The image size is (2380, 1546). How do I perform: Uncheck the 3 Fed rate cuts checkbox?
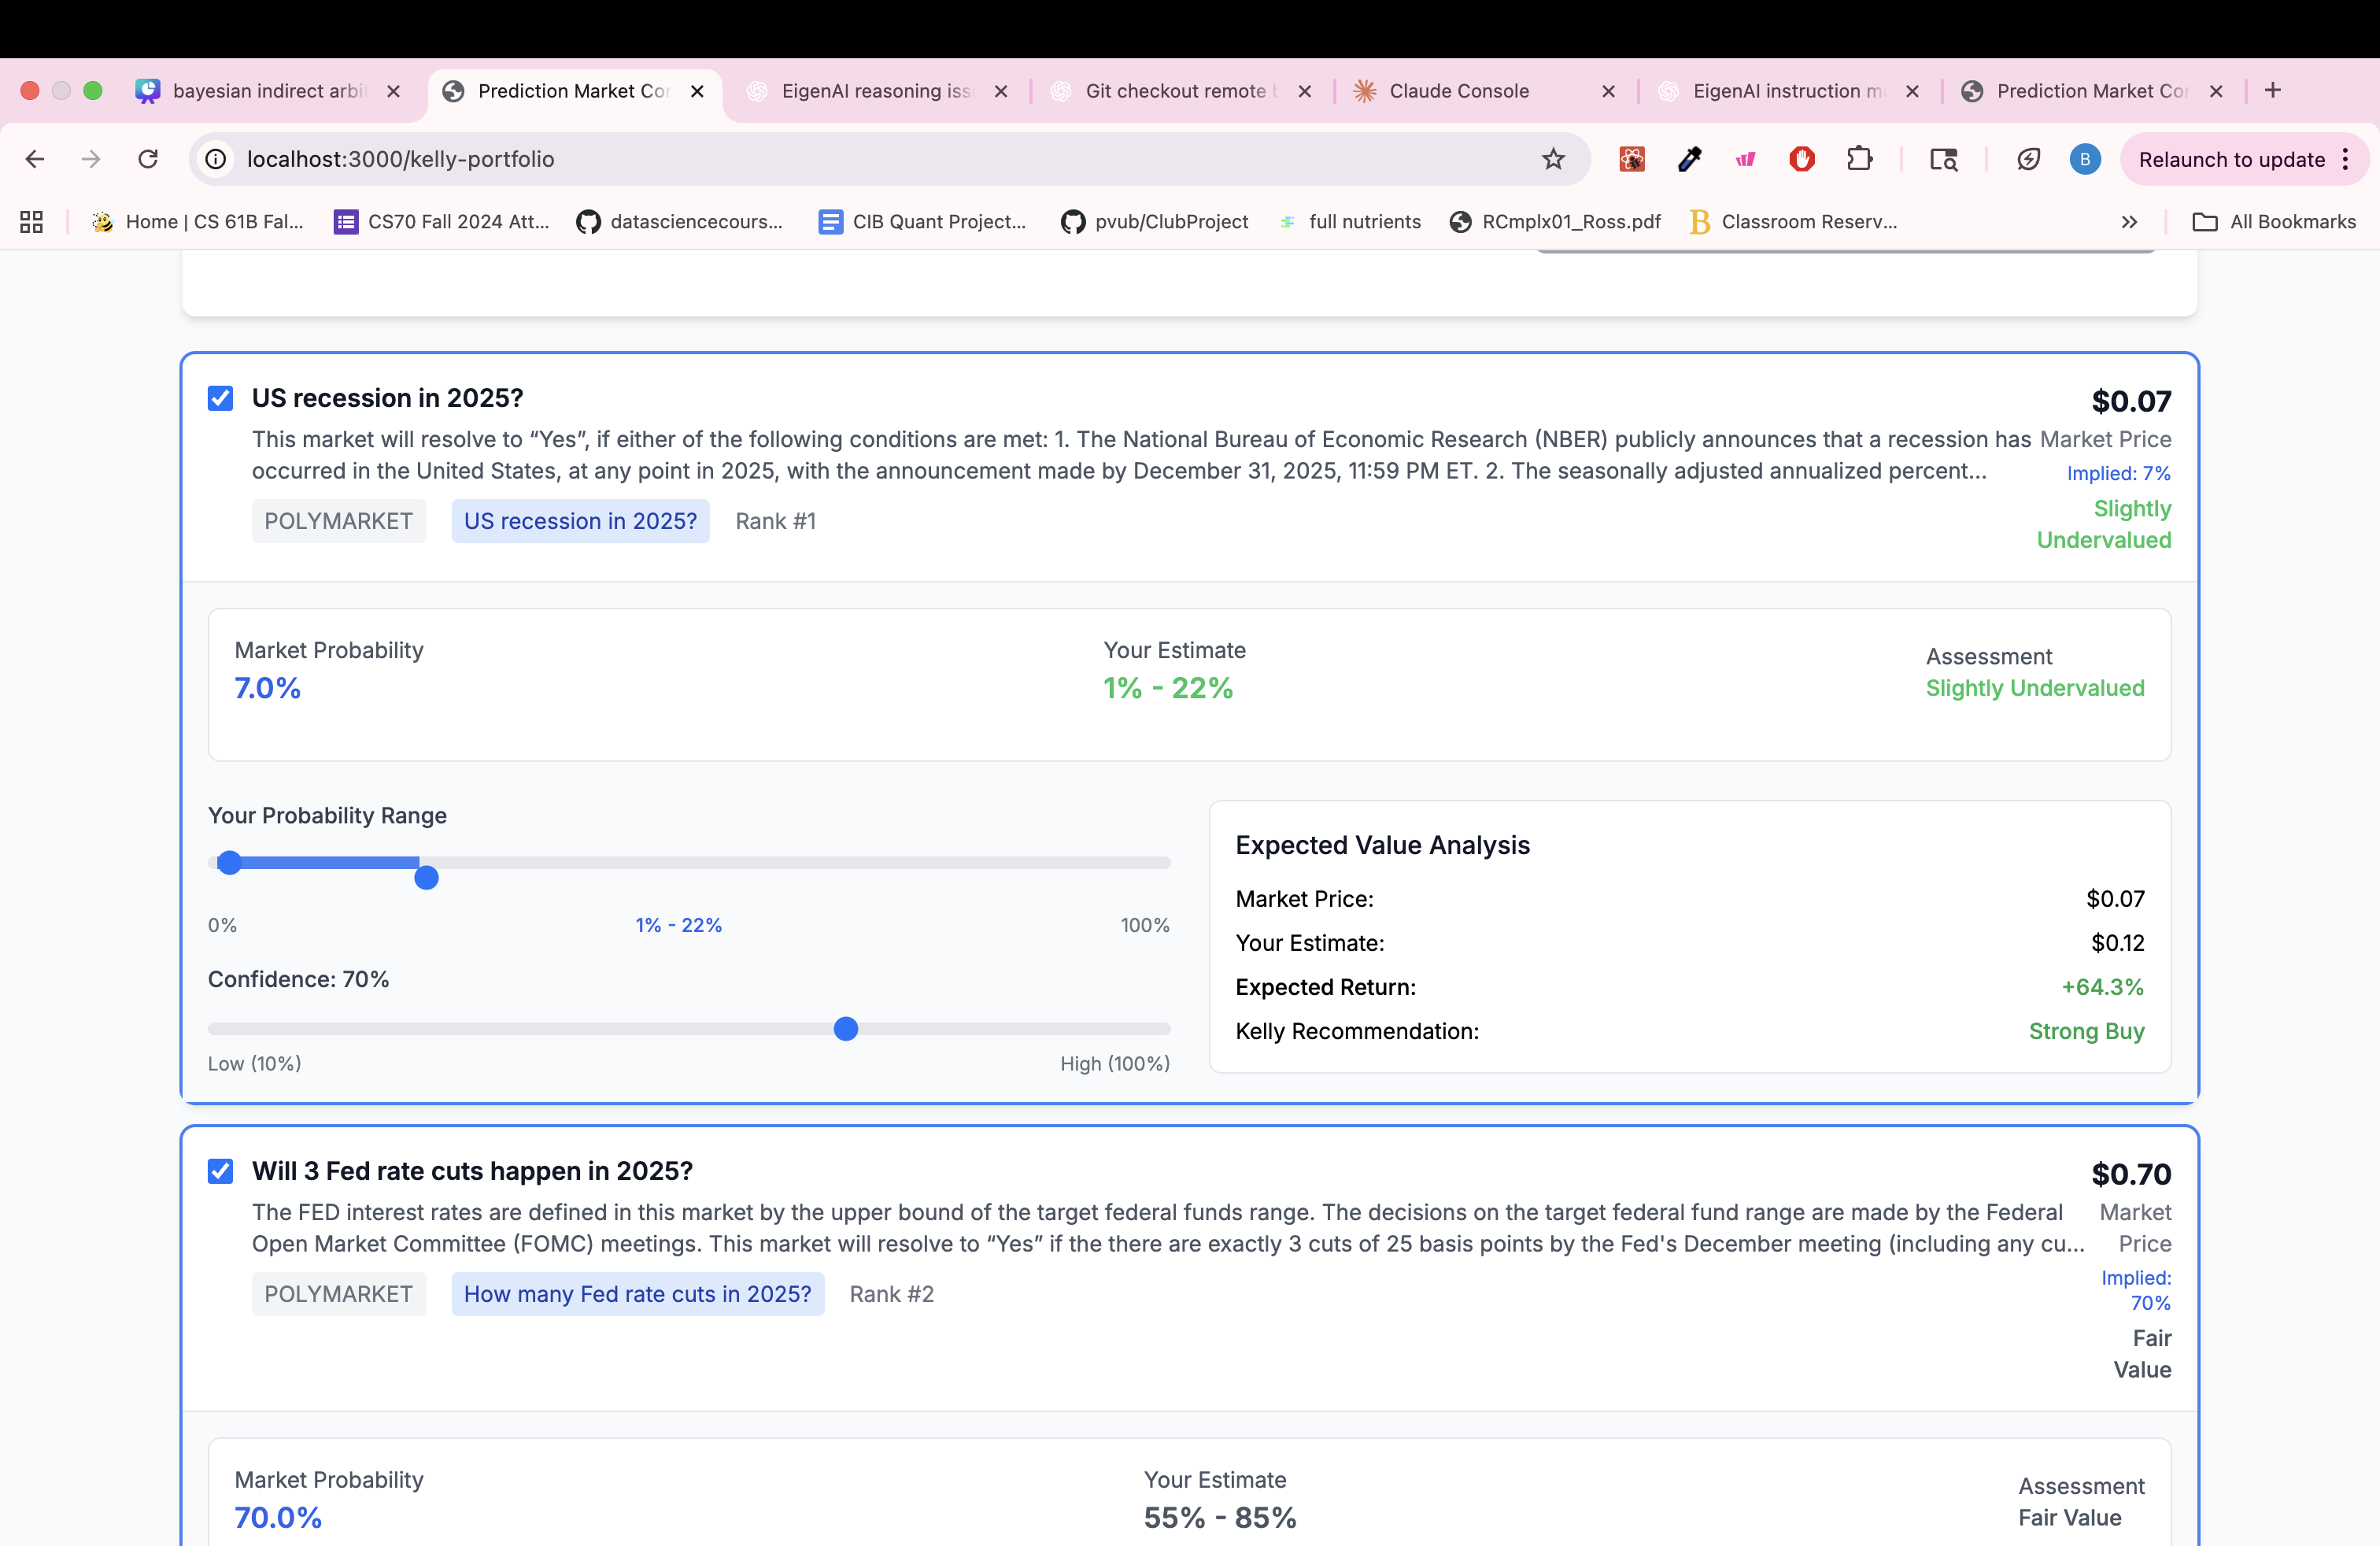(x=220, y=1171)
